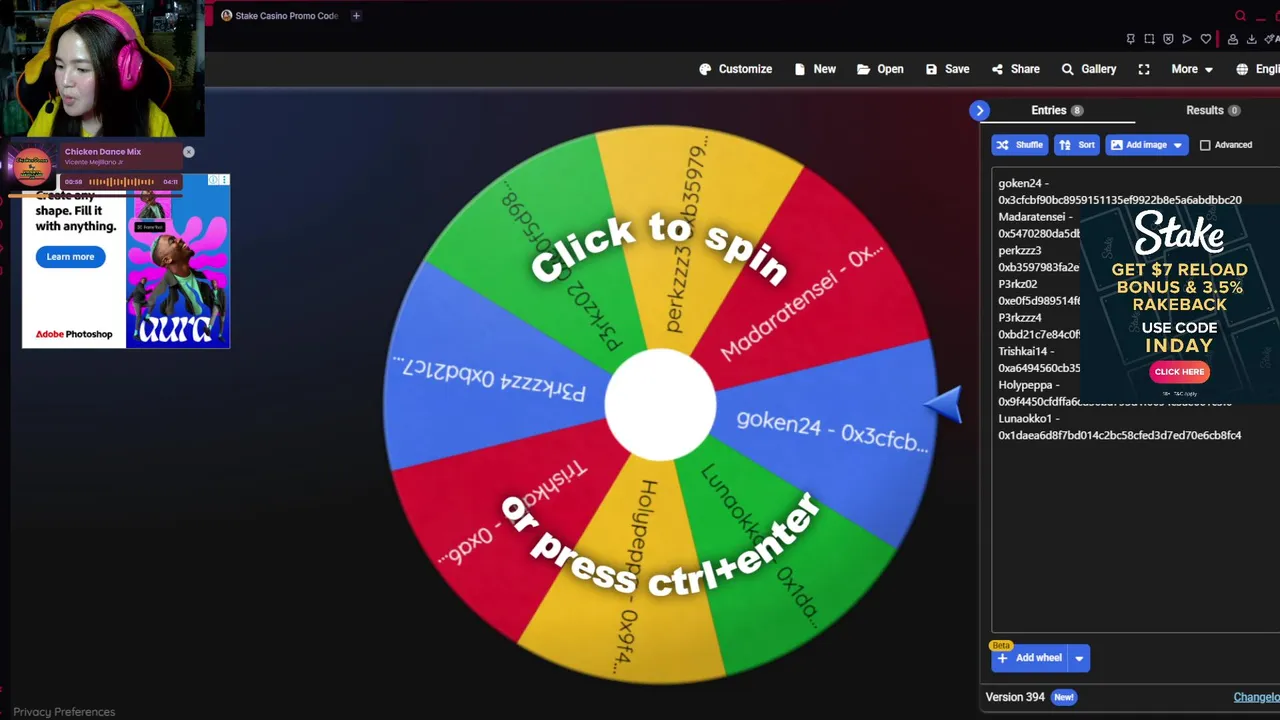
Task: Click the ad info icon
Action: pyautogui.click(x=213, y=180)
